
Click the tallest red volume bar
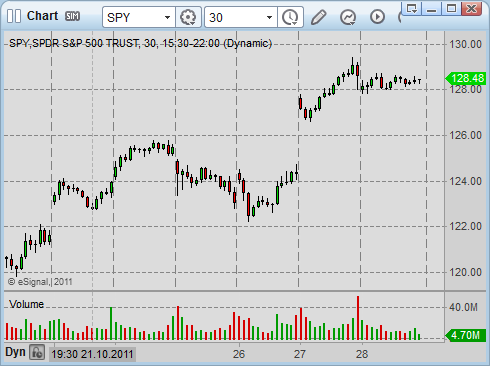pos(358,318)
